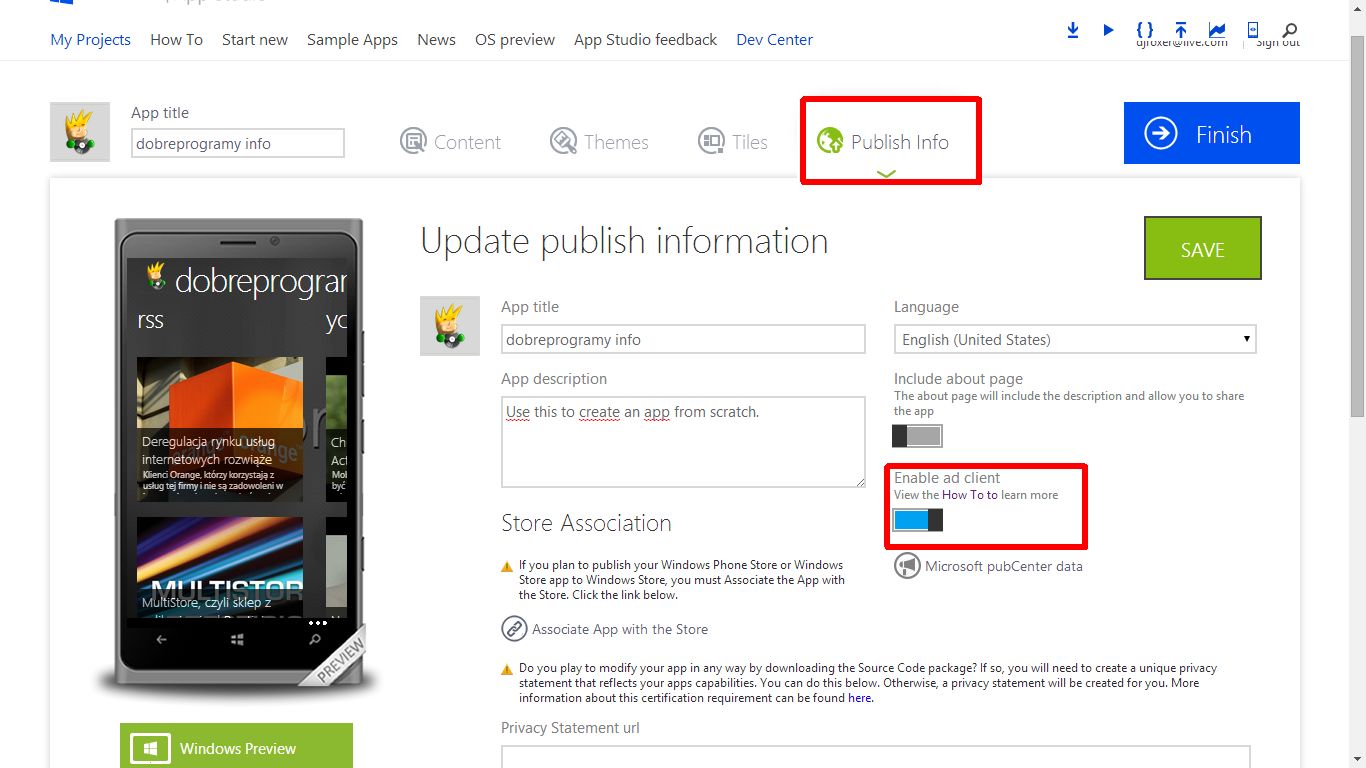Screen dimensions: 1366x768
Task: Switch to the Themes tab
Action: point(600,142)
